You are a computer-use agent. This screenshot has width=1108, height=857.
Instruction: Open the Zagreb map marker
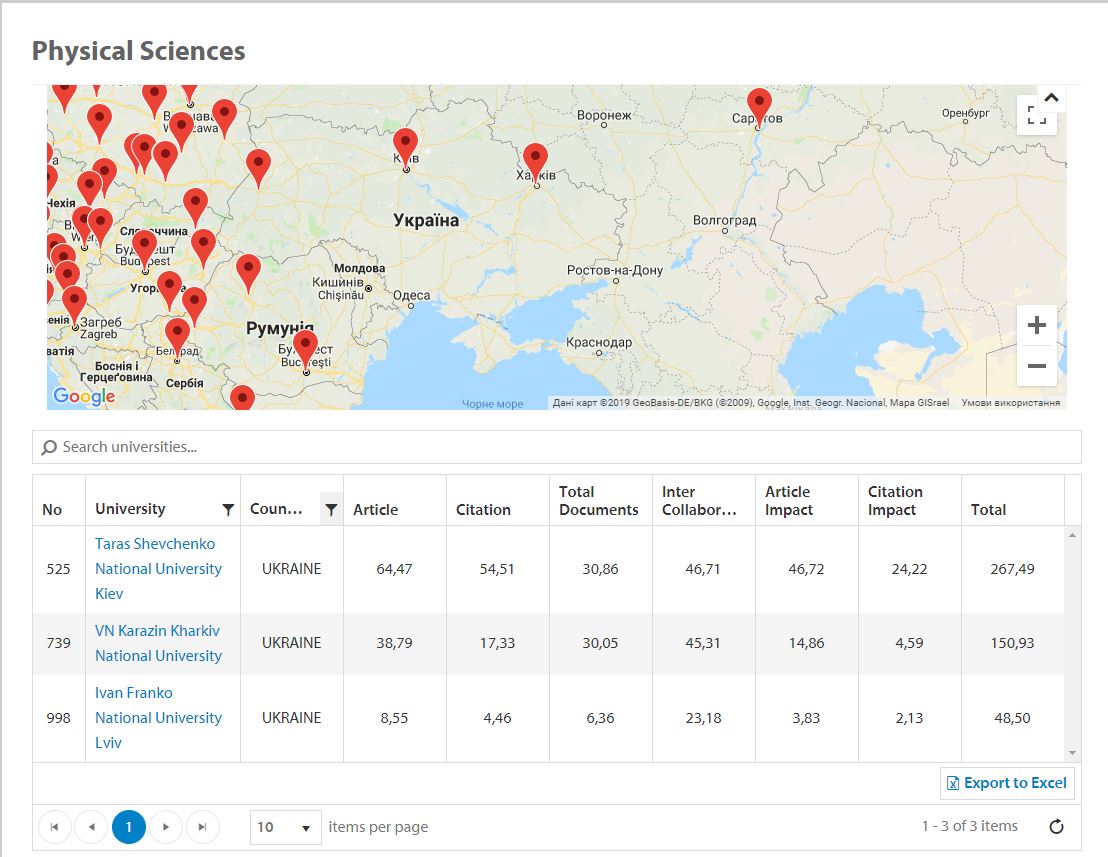point(74,305)
